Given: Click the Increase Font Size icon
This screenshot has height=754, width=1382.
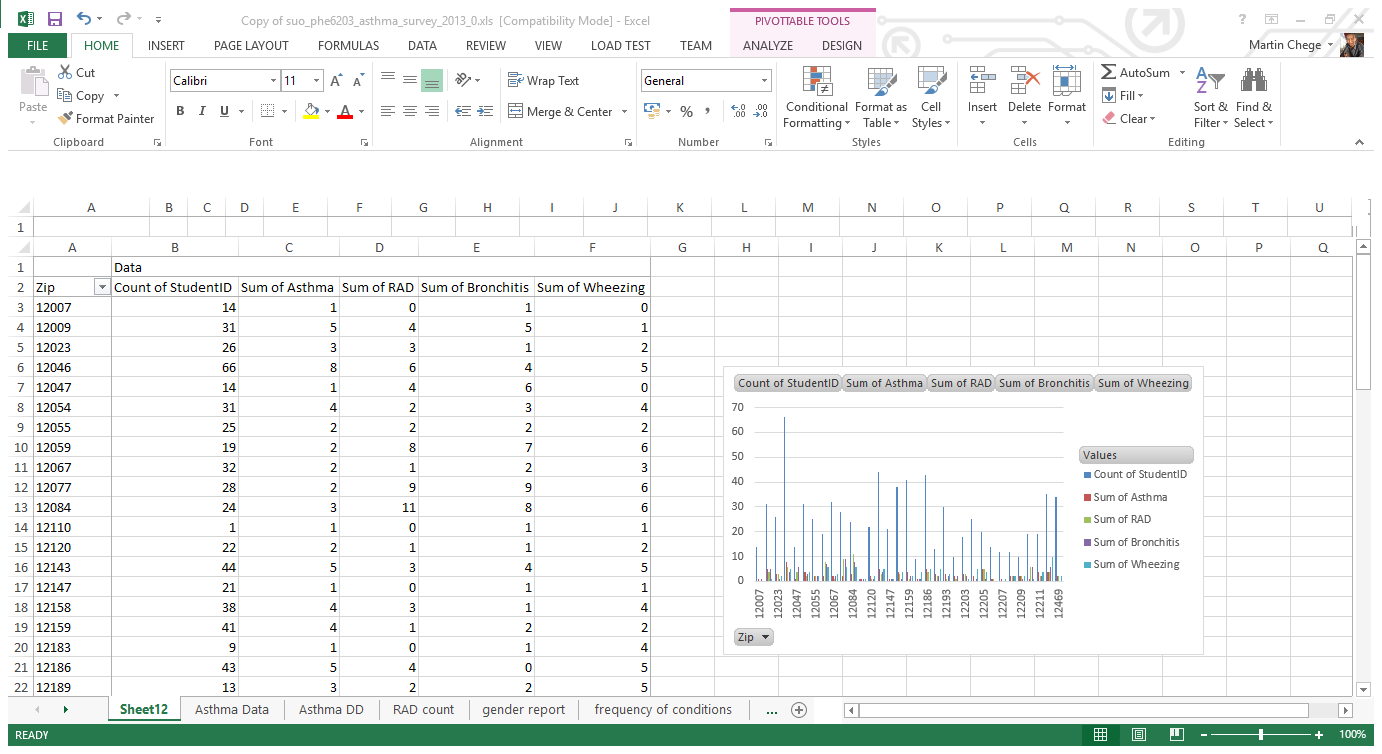Looking at the screenshot, I should coord(336,81).
